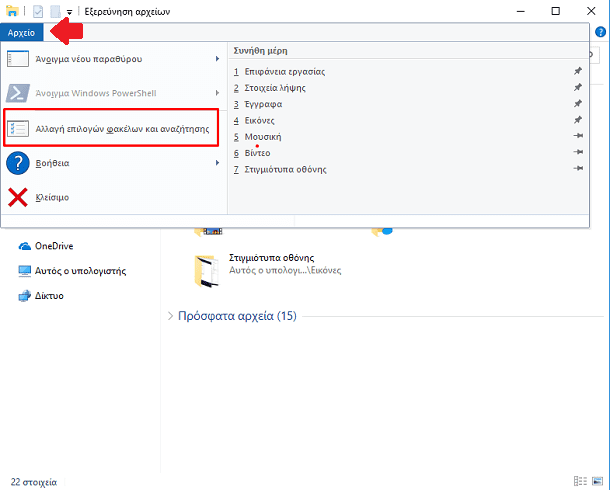610x490 pixels.
Task: Expand Βοήθεια submenu arrow
Action: (x=217, y=163)
